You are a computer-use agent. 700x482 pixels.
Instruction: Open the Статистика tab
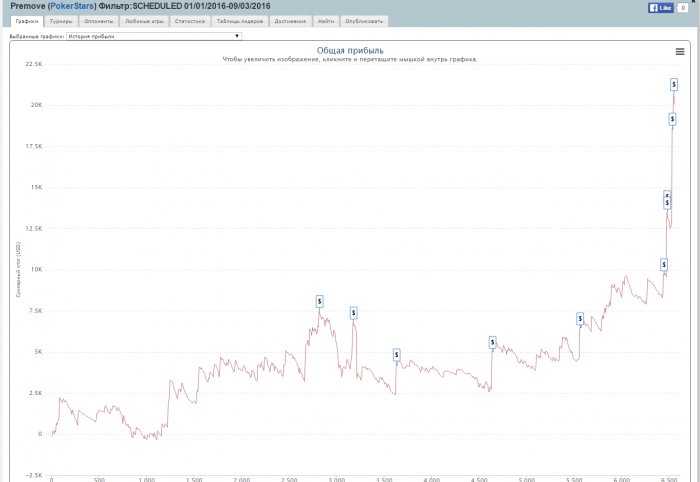[x=189, y=20]
